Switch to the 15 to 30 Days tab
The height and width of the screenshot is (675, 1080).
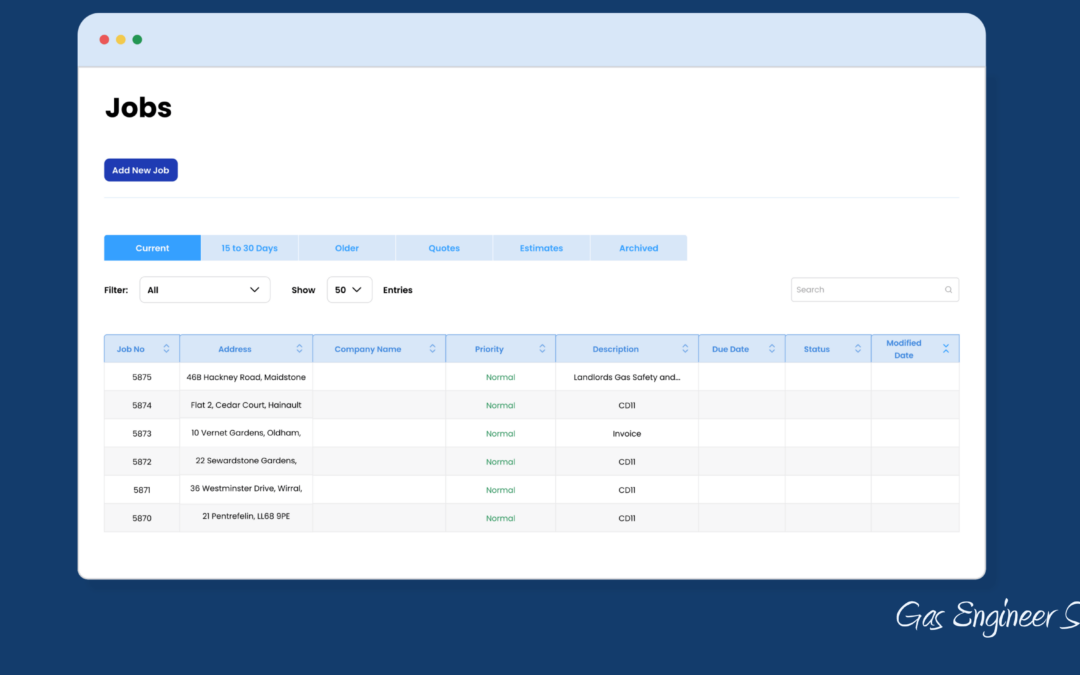click(x=249, y=248)
